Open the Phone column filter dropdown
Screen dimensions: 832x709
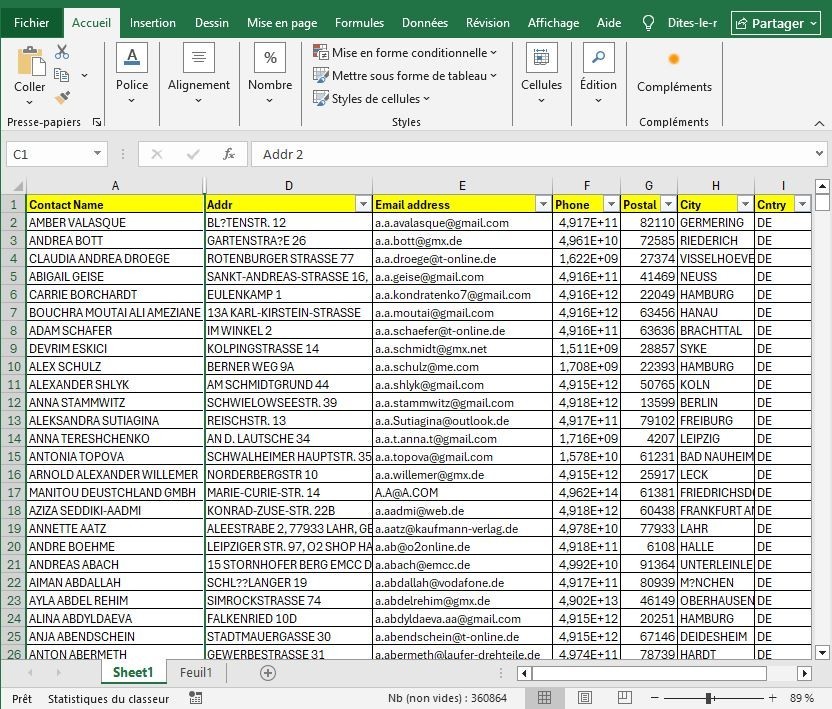coord(611,204)
